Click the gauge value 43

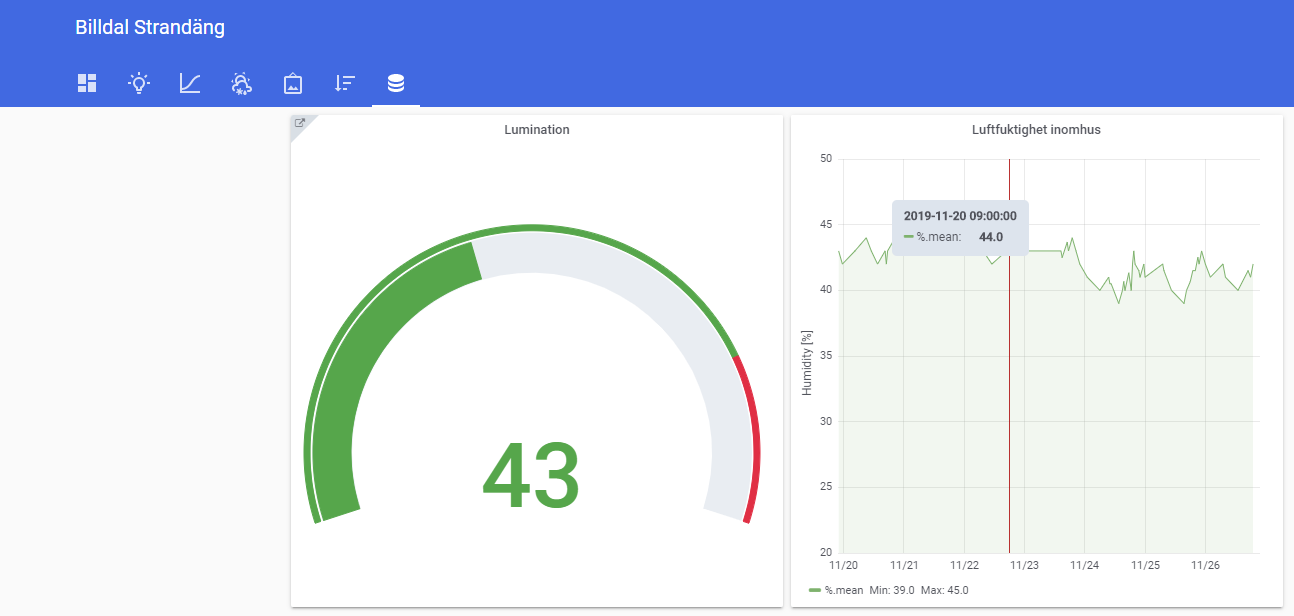point(530,476)
